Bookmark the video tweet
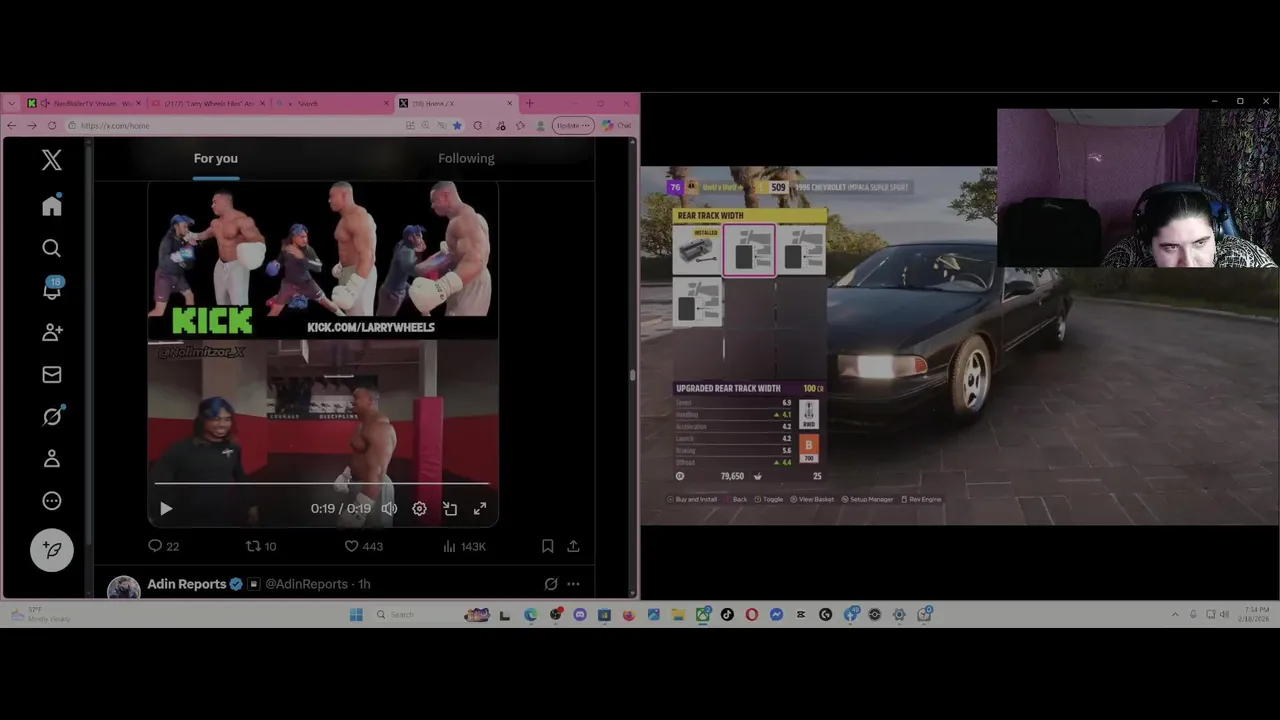 tap(548, 546)
